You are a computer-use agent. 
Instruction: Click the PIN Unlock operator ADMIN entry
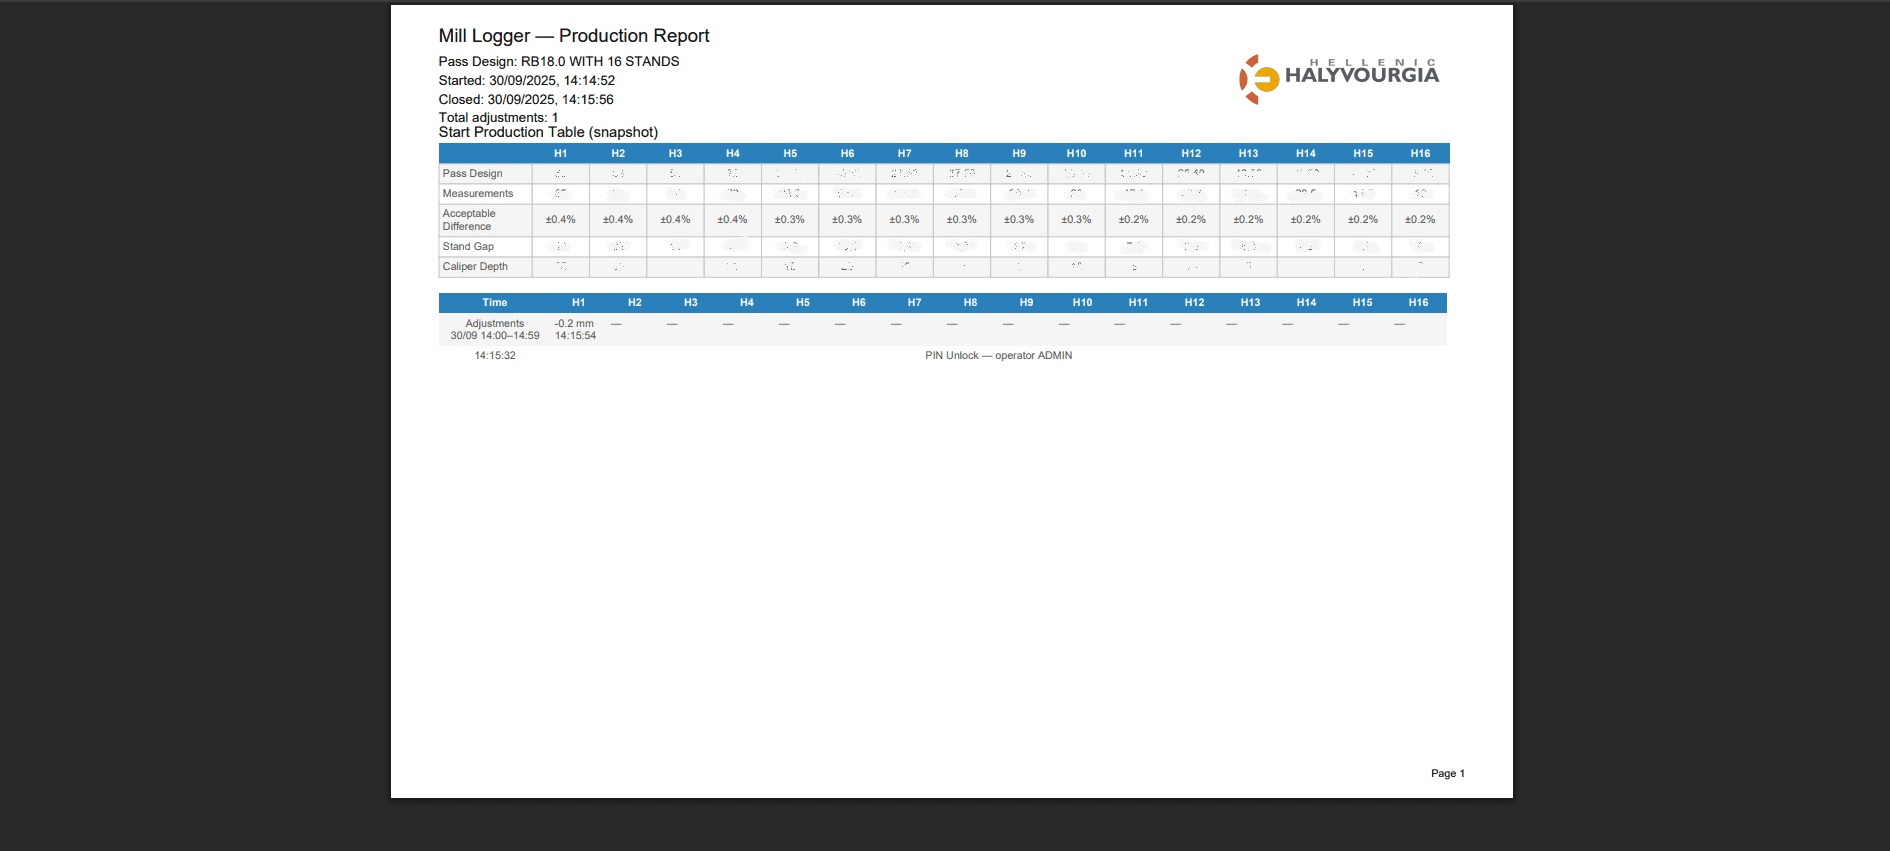coord(998,356)
